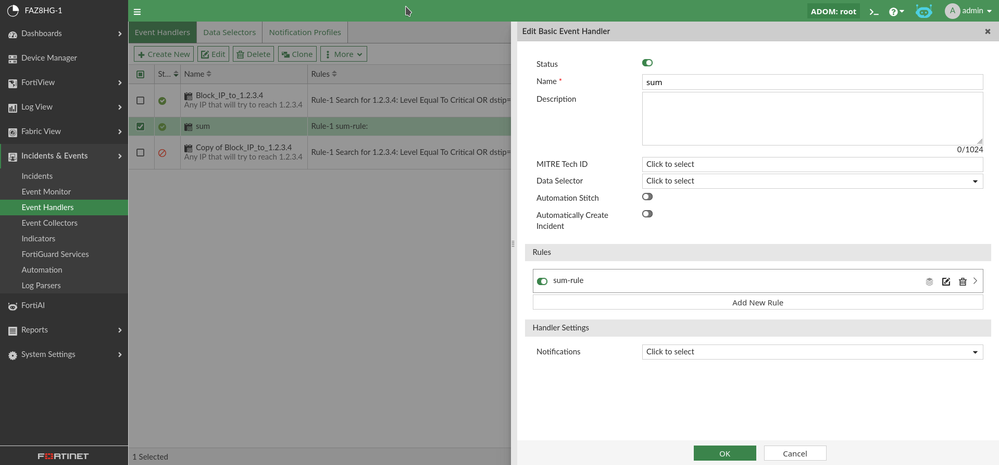Open Event Monitor in sidebar
Viewport: 999px width, 465px height.
[46, 191]
